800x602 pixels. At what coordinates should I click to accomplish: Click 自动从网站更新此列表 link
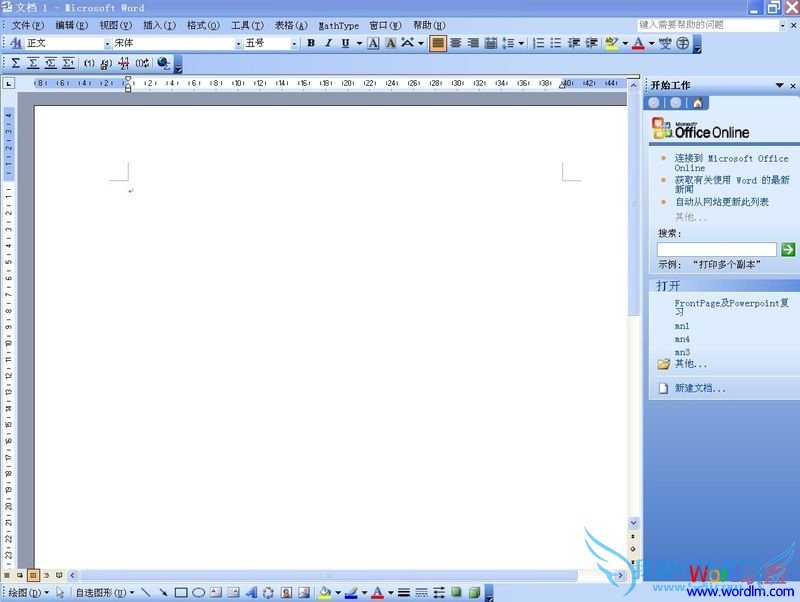(721, 202)
